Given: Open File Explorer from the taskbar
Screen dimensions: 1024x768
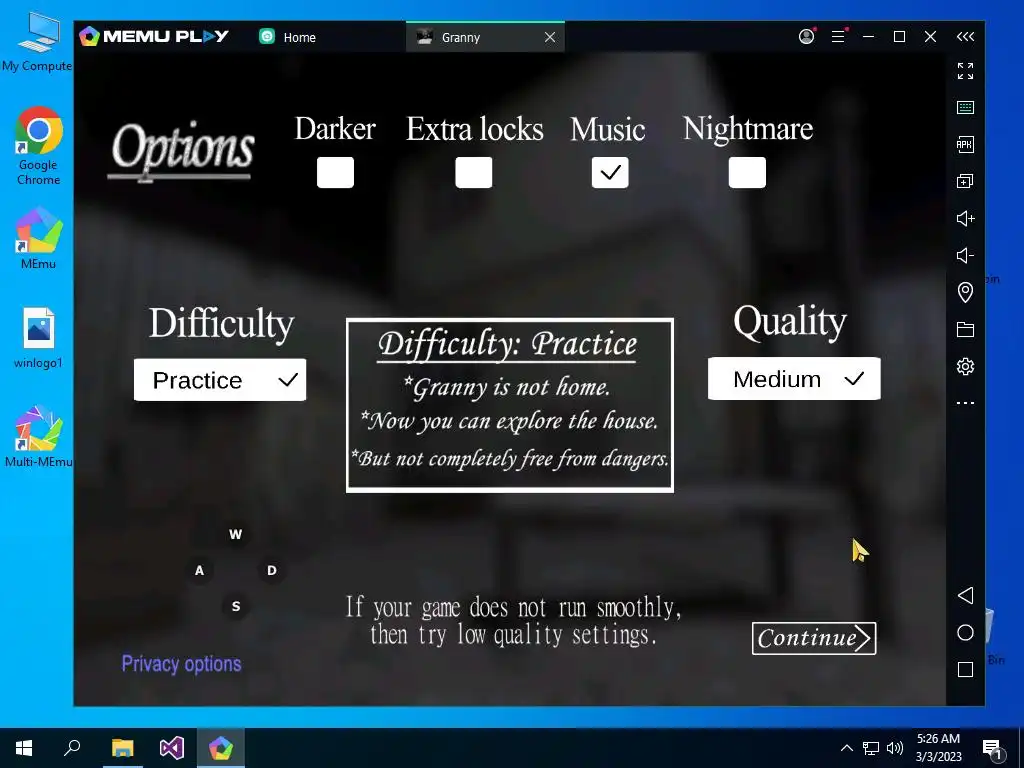Looking at the screenshot, I should coord(122,748).
